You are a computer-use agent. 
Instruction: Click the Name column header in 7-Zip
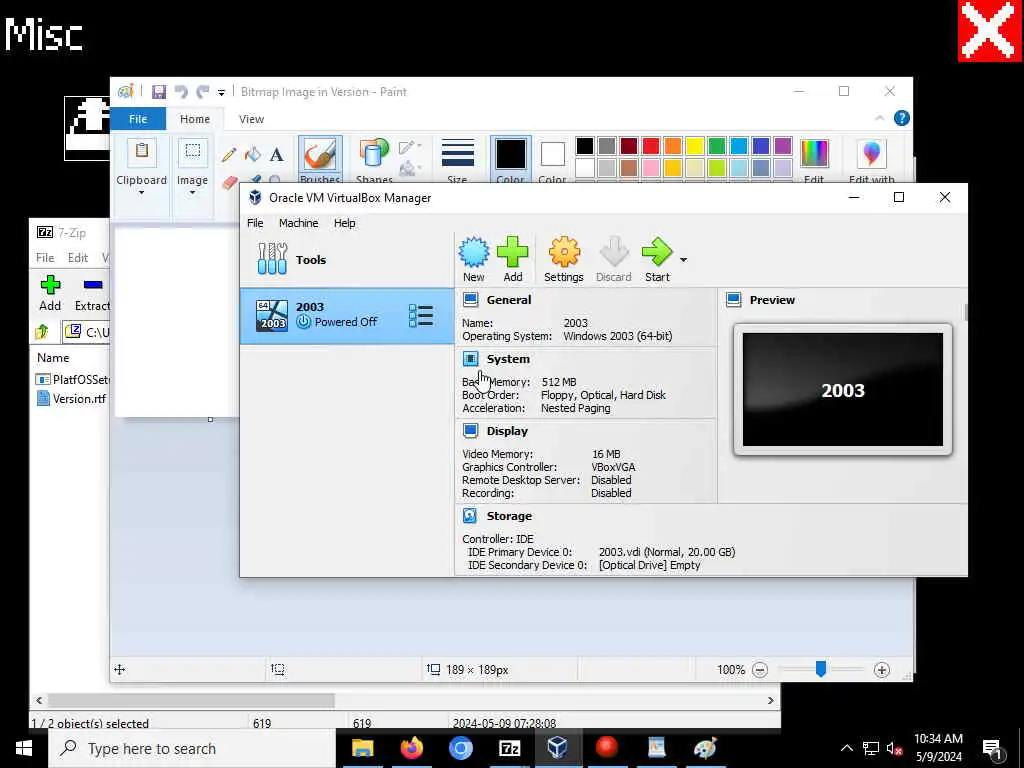pyautogui.click(x=53, y=358)
